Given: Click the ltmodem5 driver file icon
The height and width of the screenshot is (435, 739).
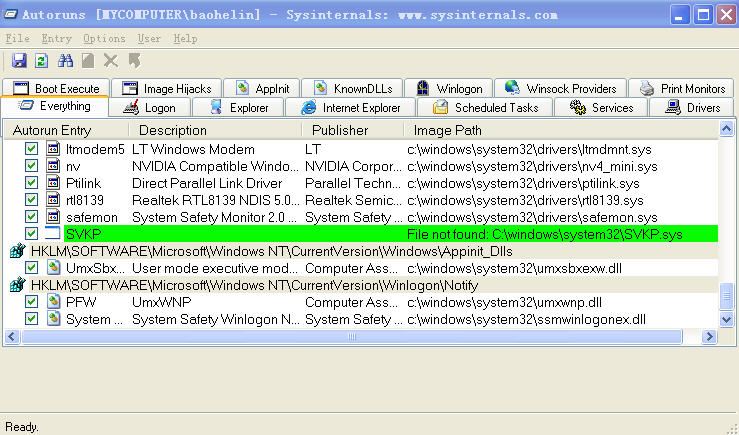Looking at the screenshot, I should coord(53,149).
